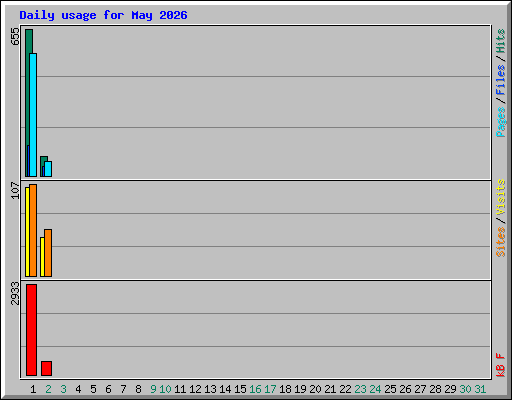Click the 655 value on the top axis
Screen dimensions: 512x400
point(15,37)
